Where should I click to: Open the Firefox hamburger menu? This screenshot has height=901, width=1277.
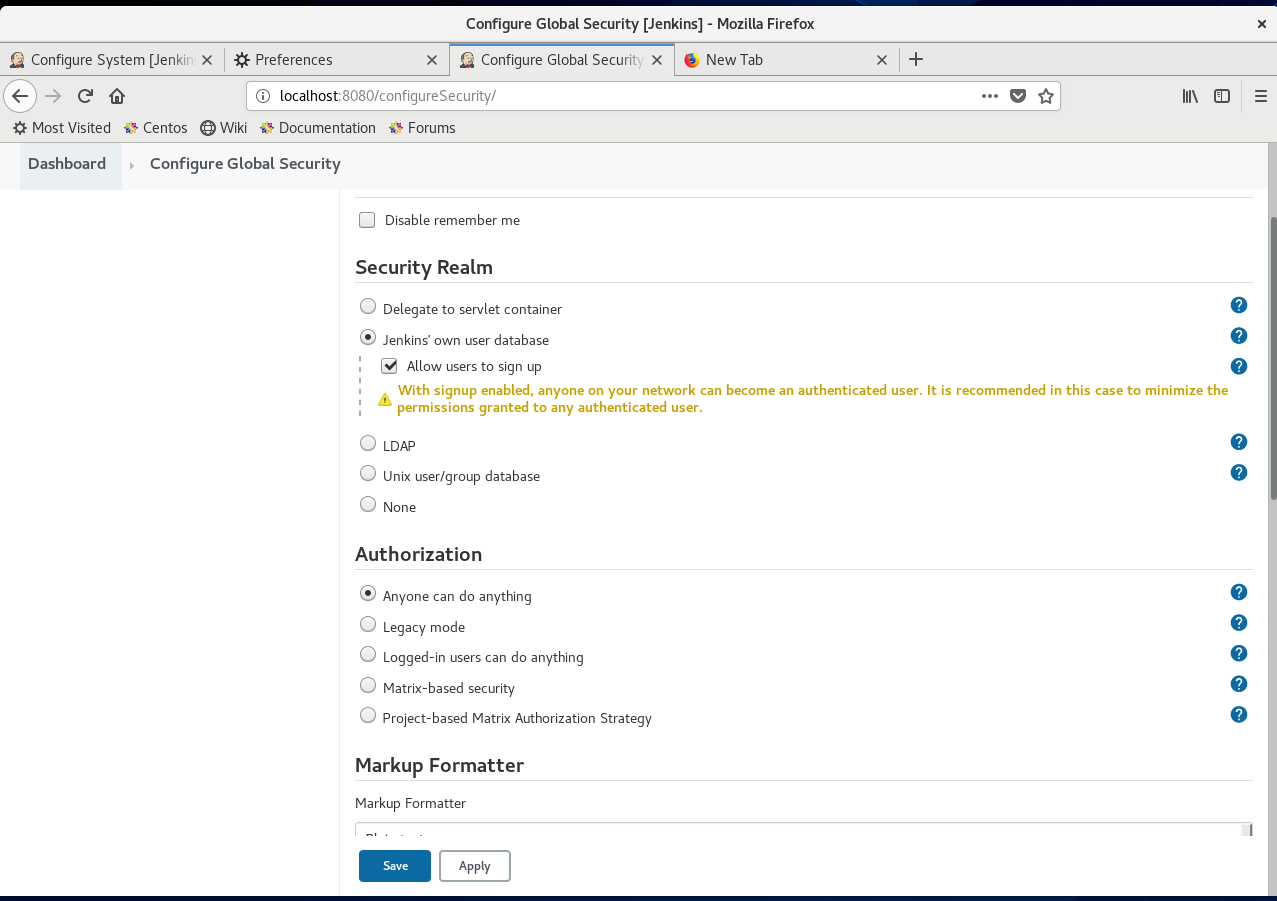point(1261,96)
